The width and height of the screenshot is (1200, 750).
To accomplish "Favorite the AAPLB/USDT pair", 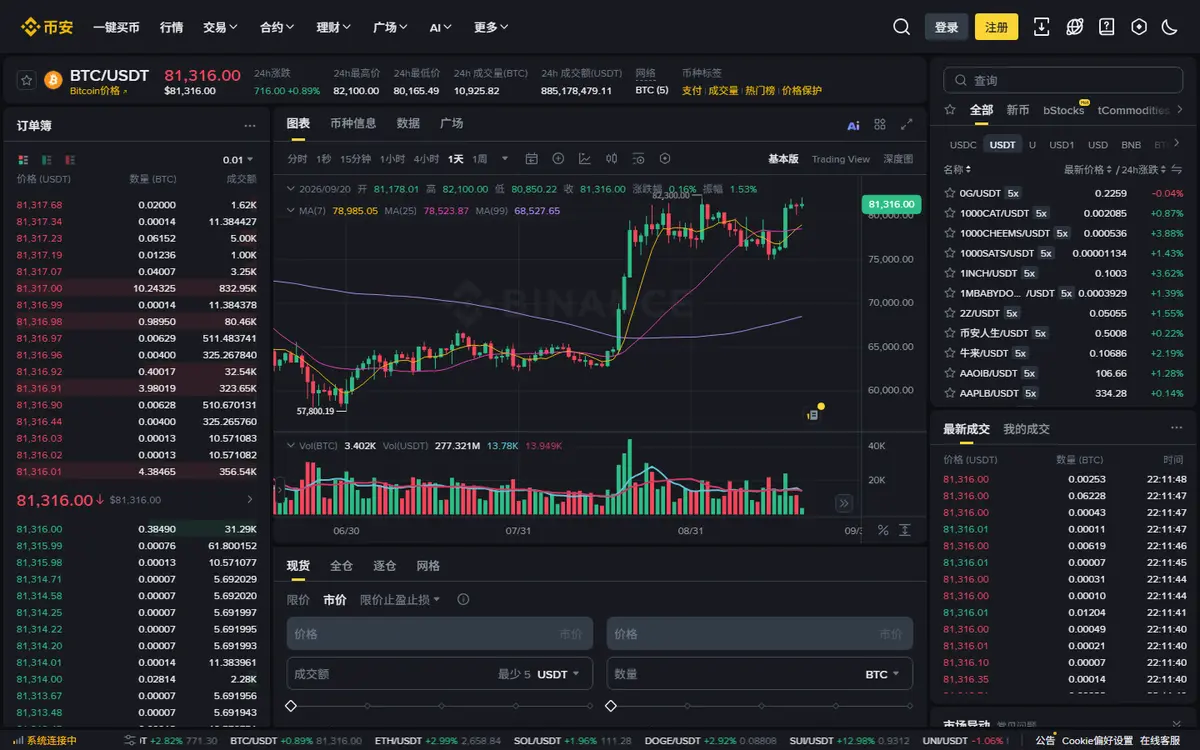I will [x=950, y=393].
